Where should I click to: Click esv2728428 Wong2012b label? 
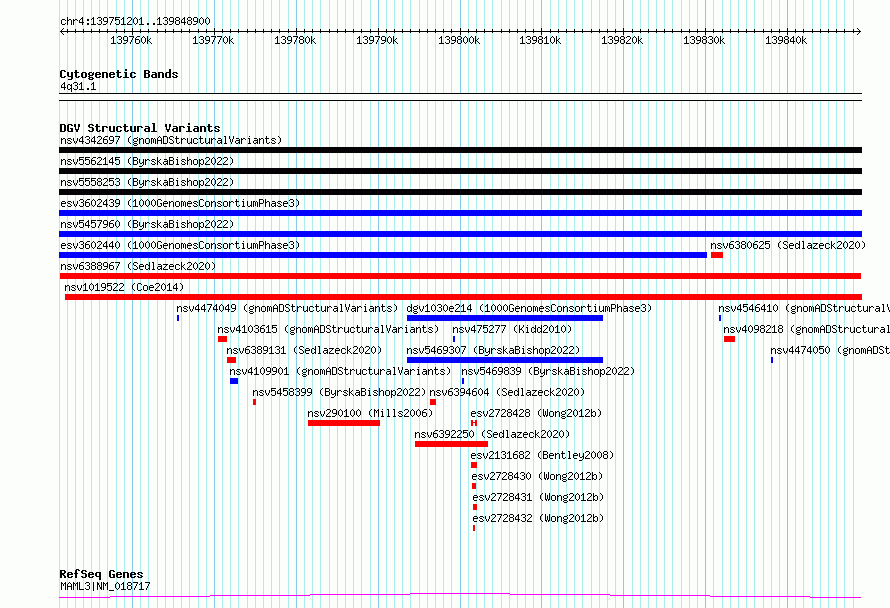(536, 413)
